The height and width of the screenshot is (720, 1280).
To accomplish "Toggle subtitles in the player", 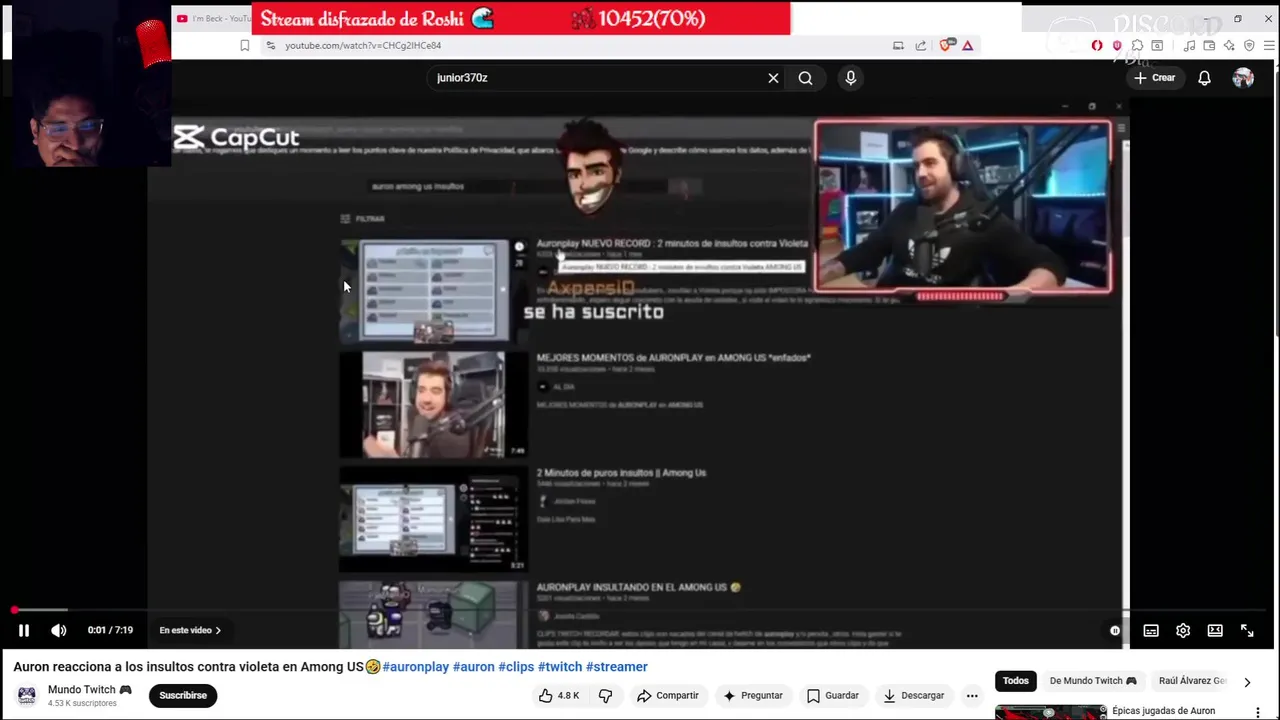I will click(x=1151, y=631).
